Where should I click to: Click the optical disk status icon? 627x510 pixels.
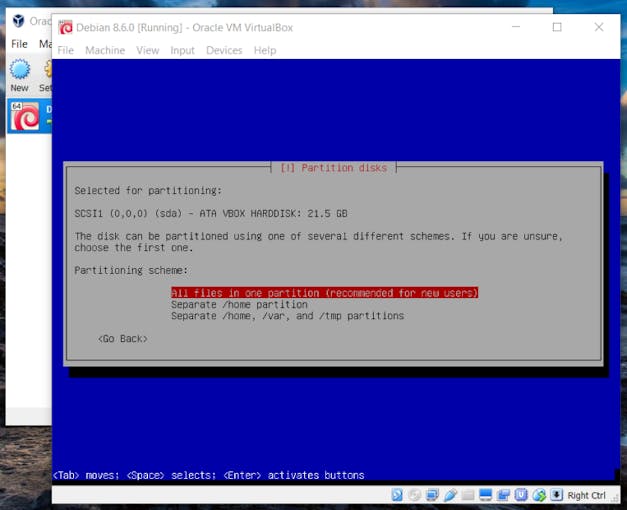pyautogui.click(x=415, y=495)
